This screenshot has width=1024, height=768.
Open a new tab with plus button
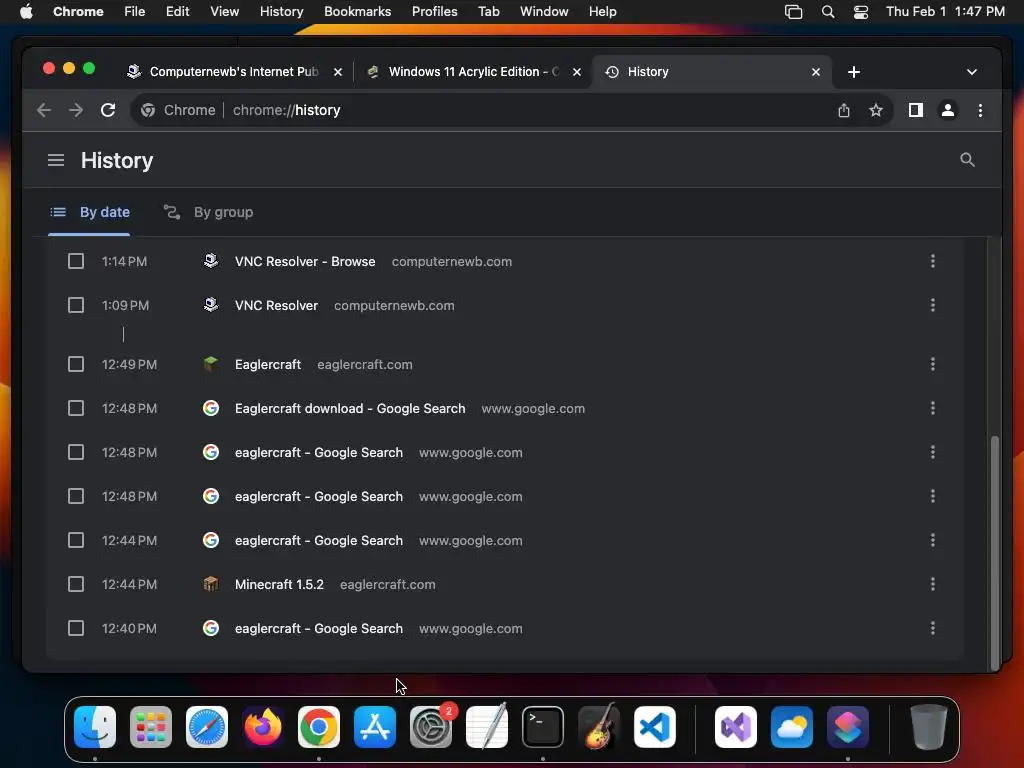[854, 72]
